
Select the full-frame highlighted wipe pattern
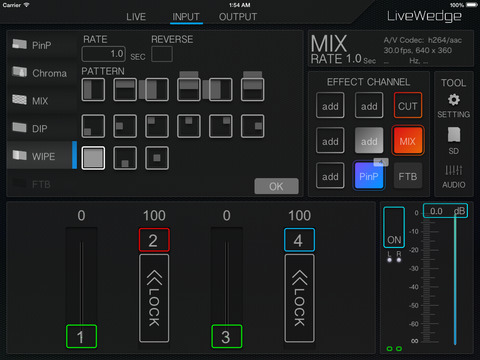click(x=93, y=158)
